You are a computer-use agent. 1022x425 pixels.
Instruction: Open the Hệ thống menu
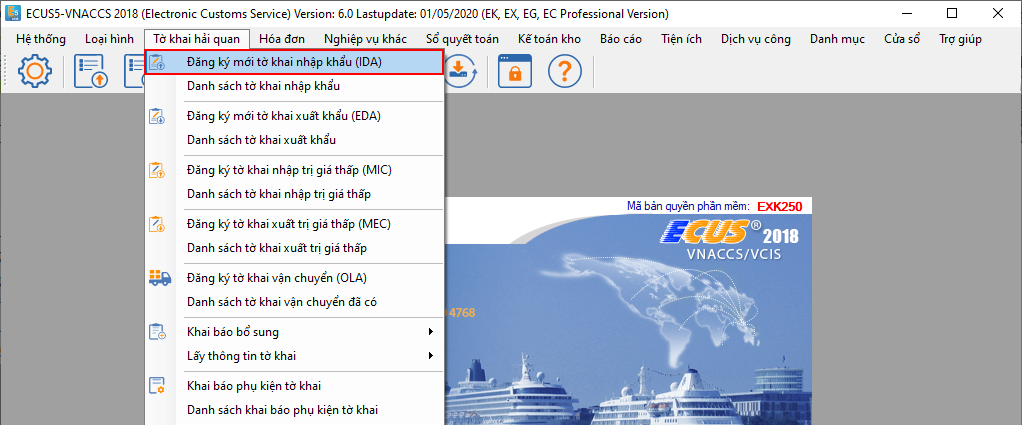pos(41,39)
